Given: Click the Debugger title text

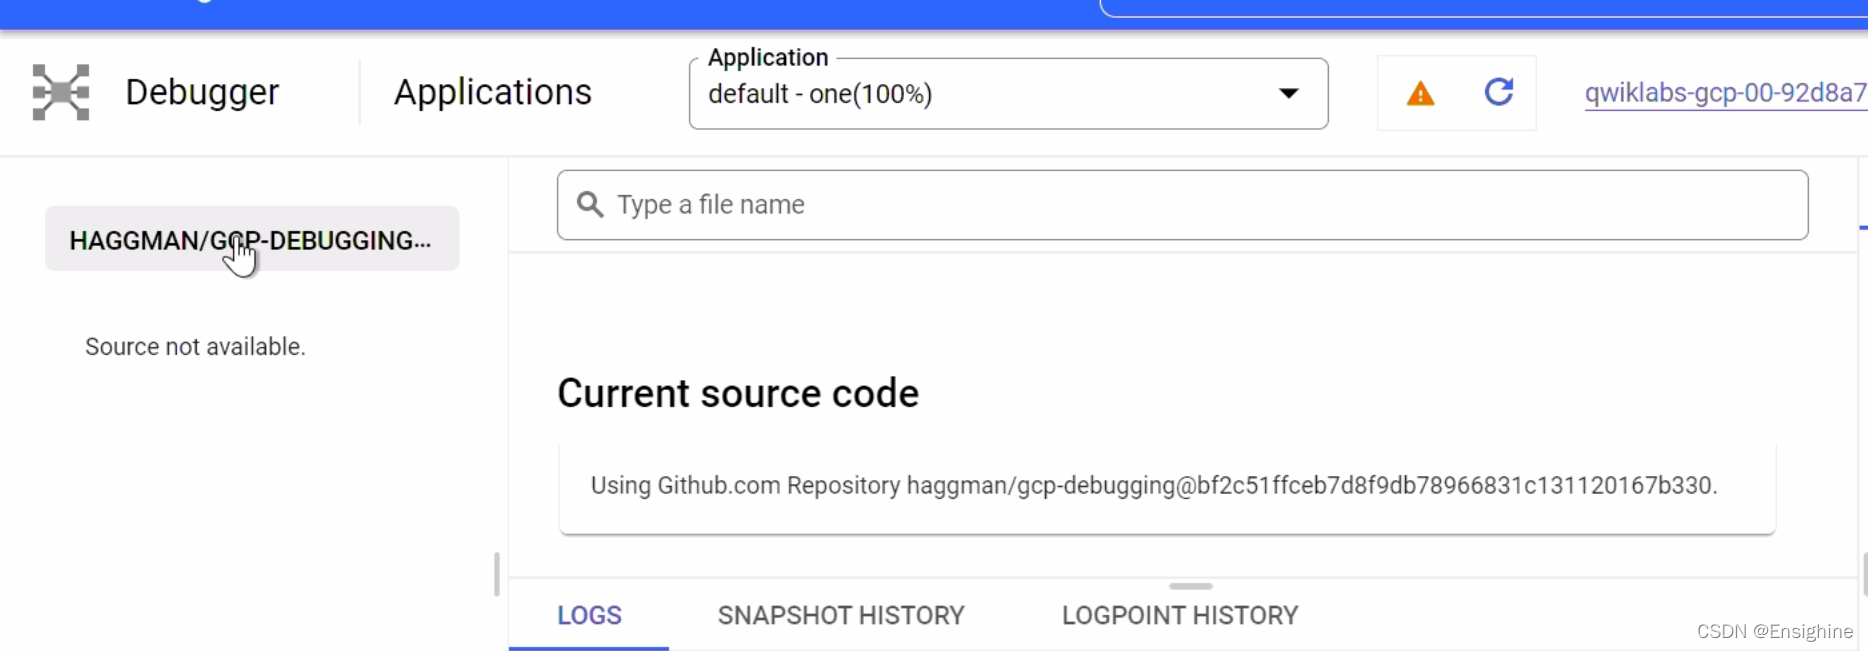Looking at the screenshot, I should [x=202, y=92].
